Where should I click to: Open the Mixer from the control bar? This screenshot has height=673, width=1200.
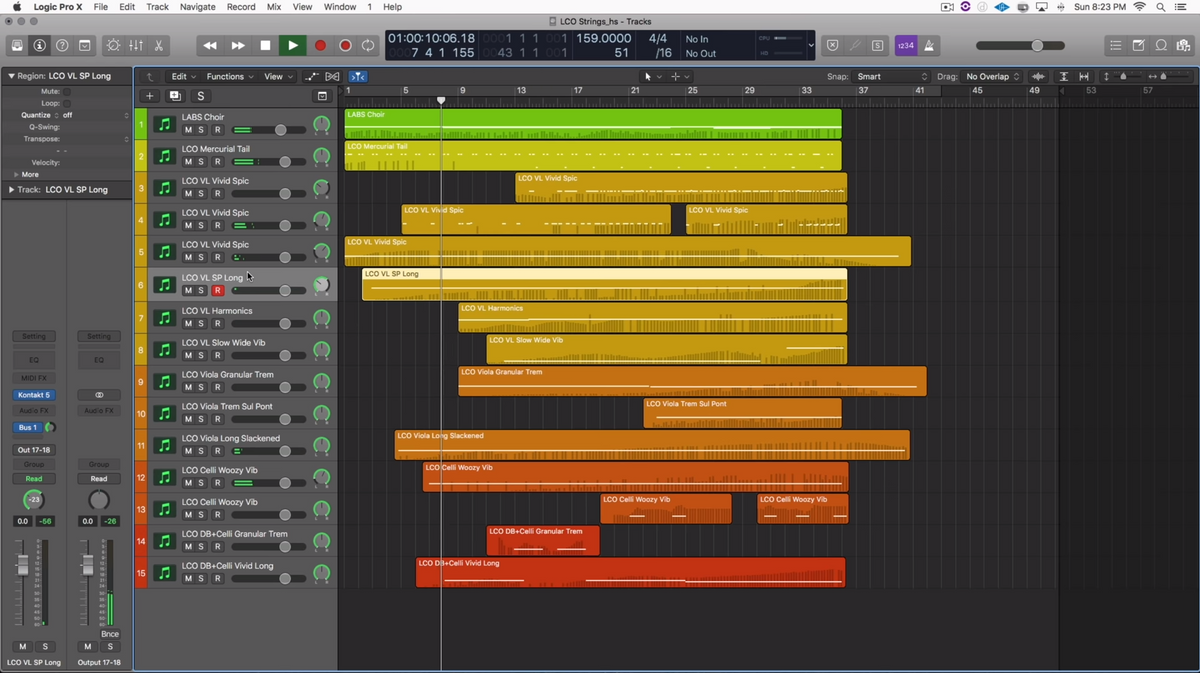(135, 46)
